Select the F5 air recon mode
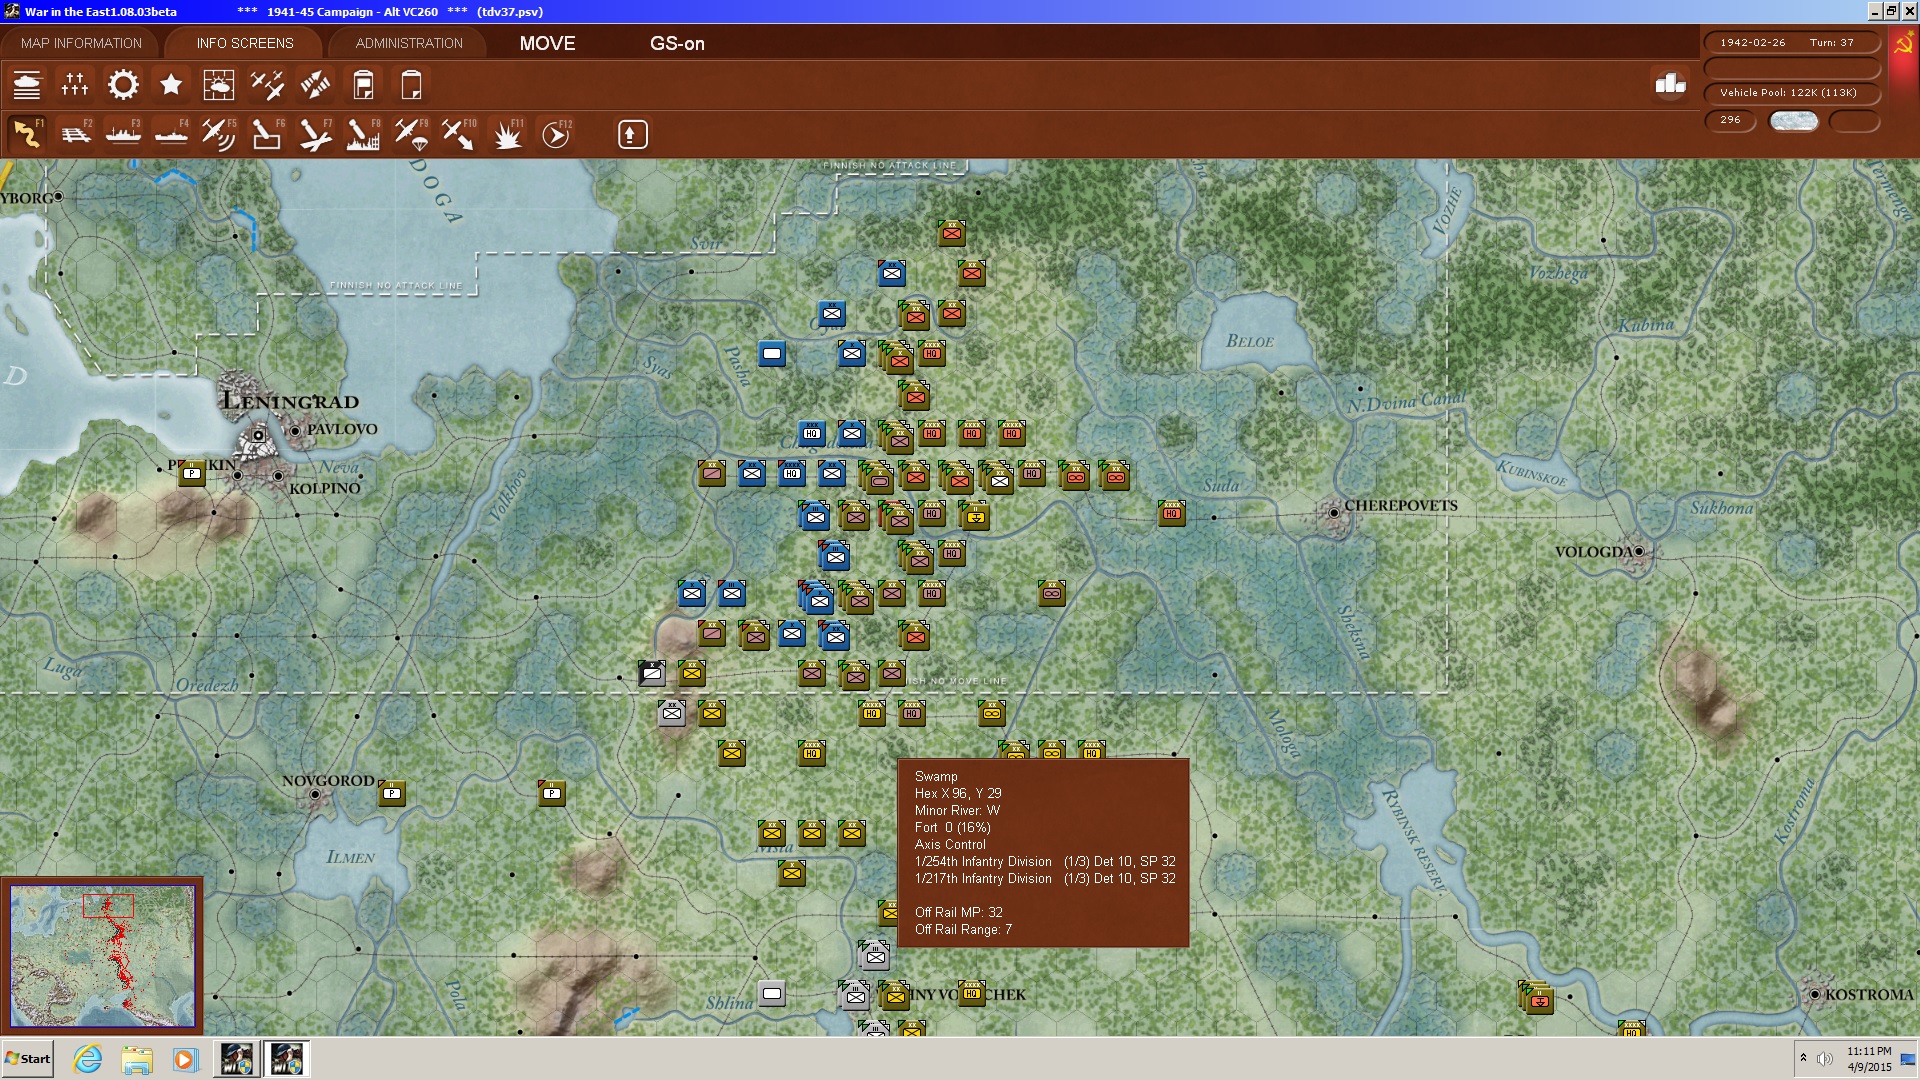This screenshot has height=1080, width=1920. click(219, 134)
